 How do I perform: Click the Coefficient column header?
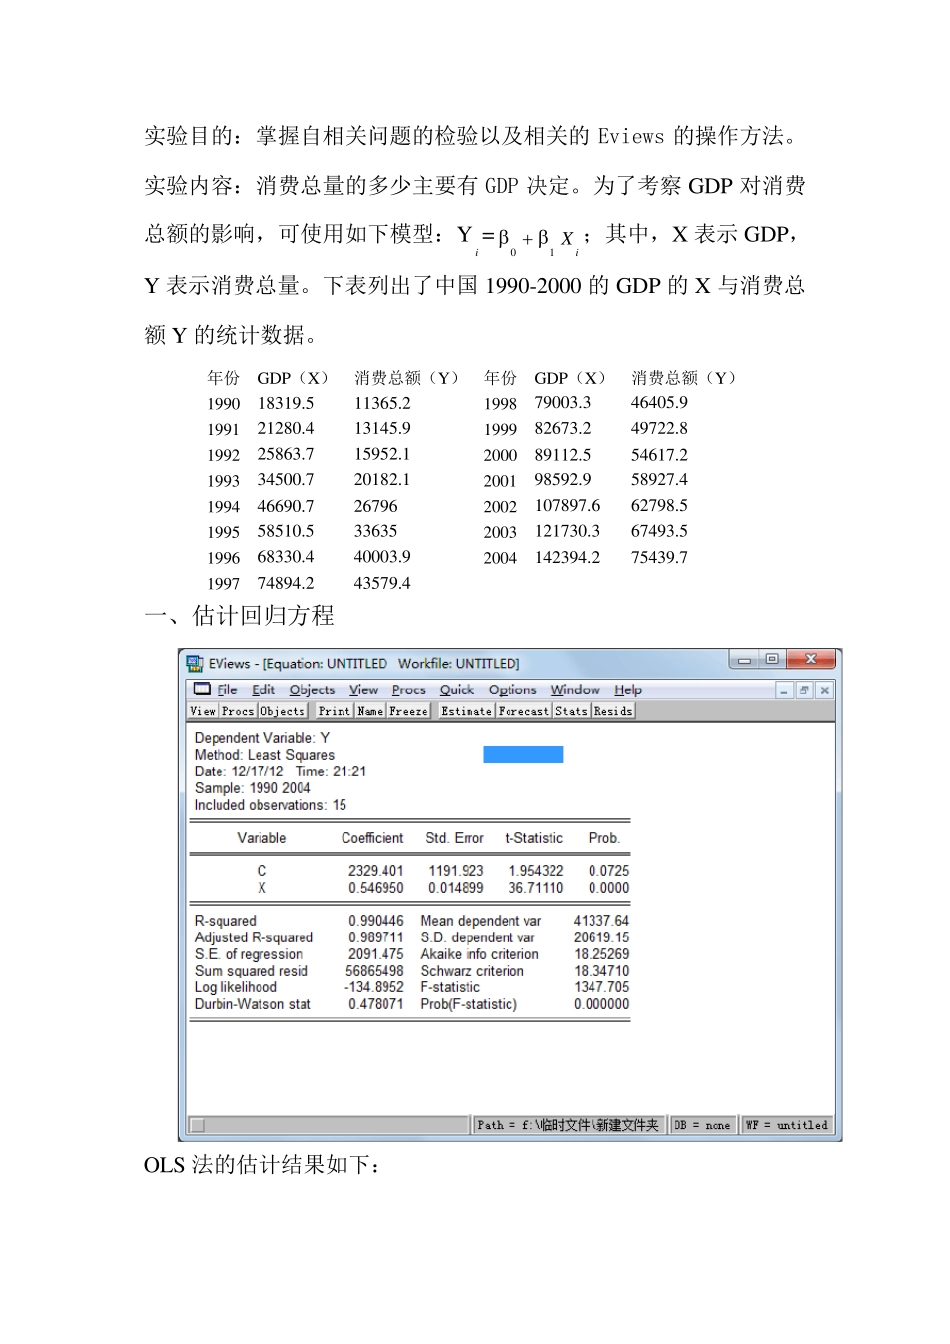tap(372, 838)
